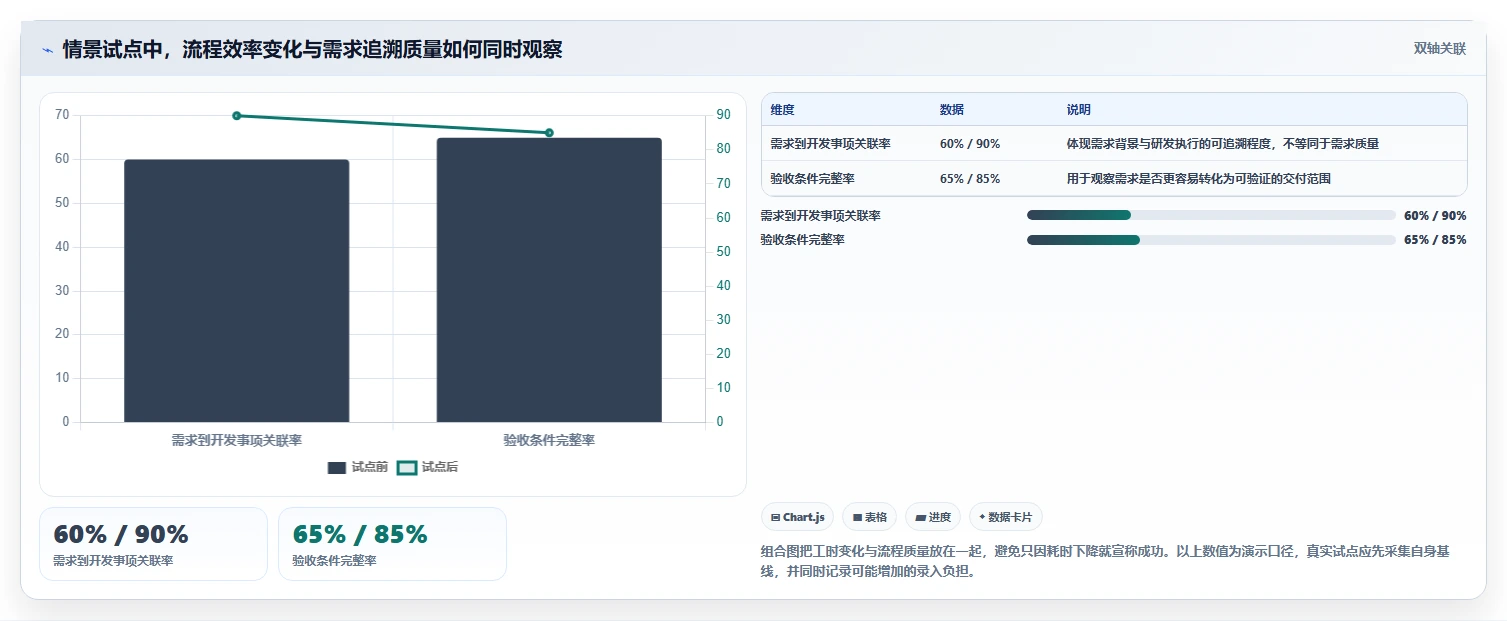
Task: Toggle the 试点前 legend entry
Action: point(358,467)
